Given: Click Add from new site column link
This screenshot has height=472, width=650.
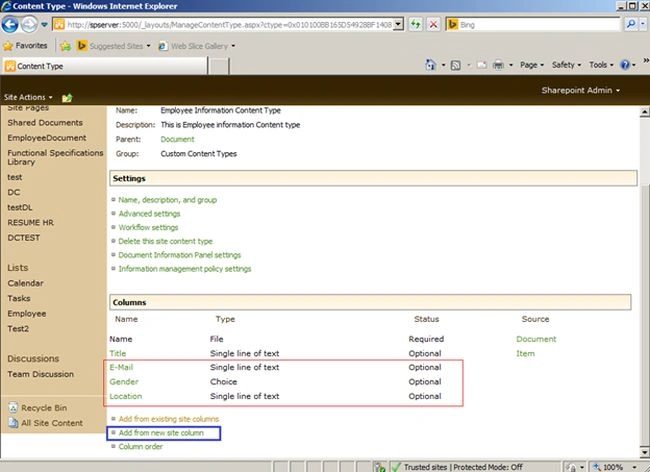Looking at the screenshot, I should click(161, 433).
